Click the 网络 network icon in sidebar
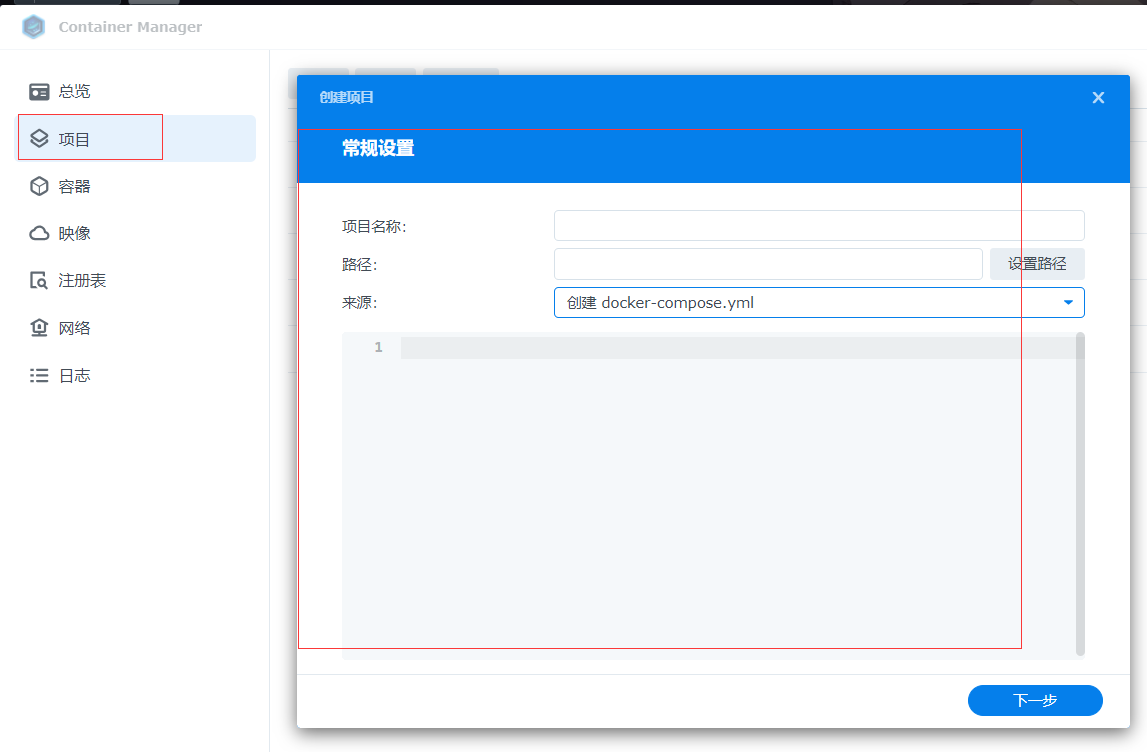The width and height of the screenshot is (1147, 752). pyautogui.click(x=39, y=328)
